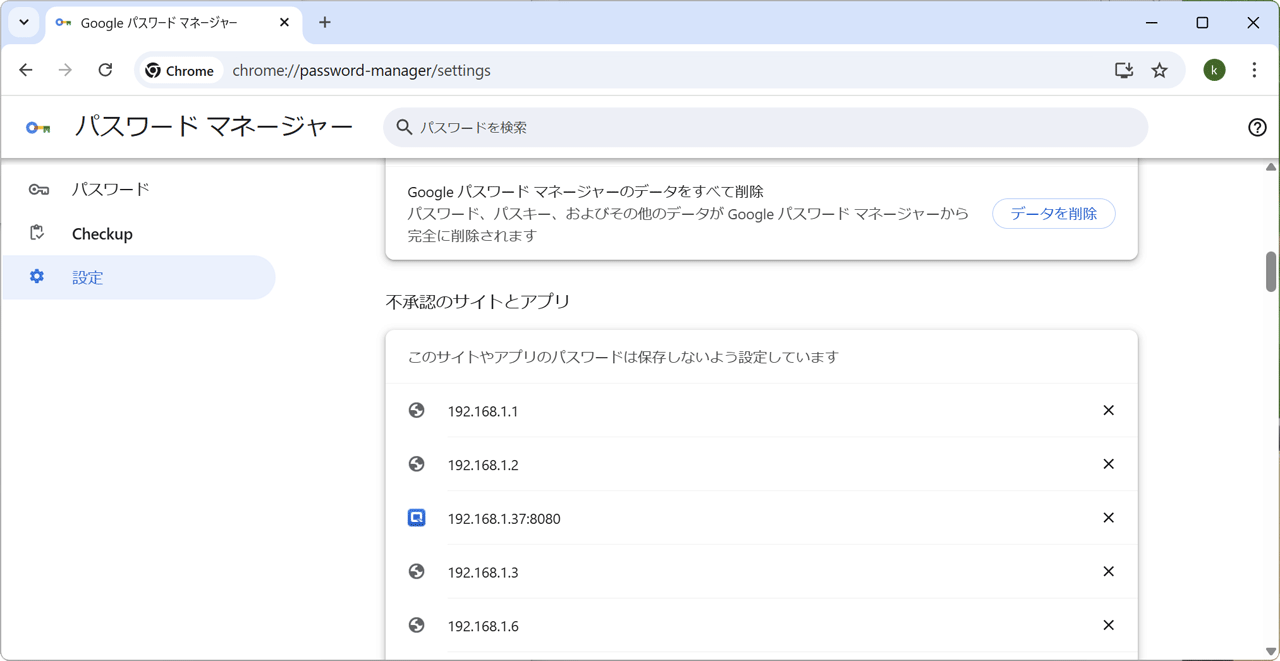
Task: Remove 192.168.1.1 from the blocked list
Action: click(1108, 410)
